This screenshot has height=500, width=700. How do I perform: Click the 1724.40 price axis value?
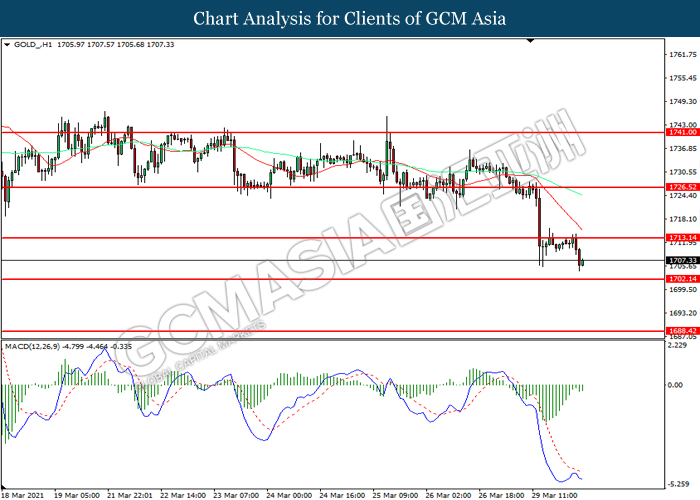pyautogui.click(x=683, y=196)
